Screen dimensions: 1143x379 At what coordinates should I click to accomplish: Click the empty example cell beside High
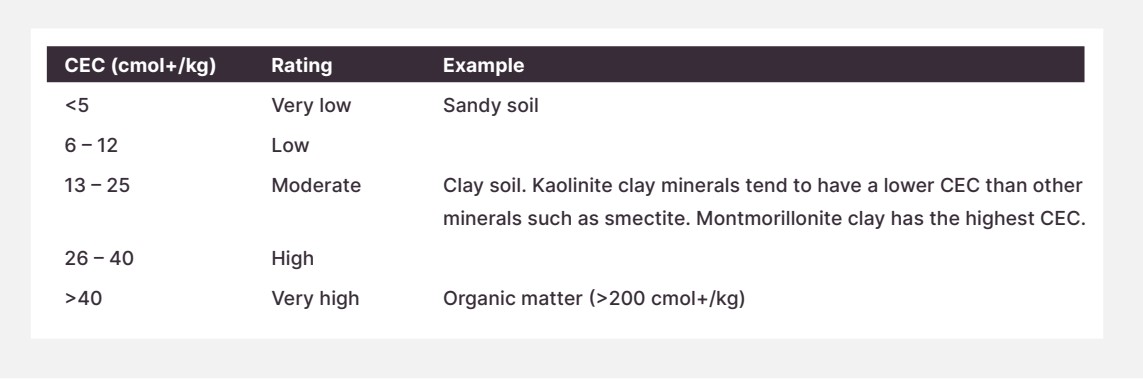[x=763, y=259]
